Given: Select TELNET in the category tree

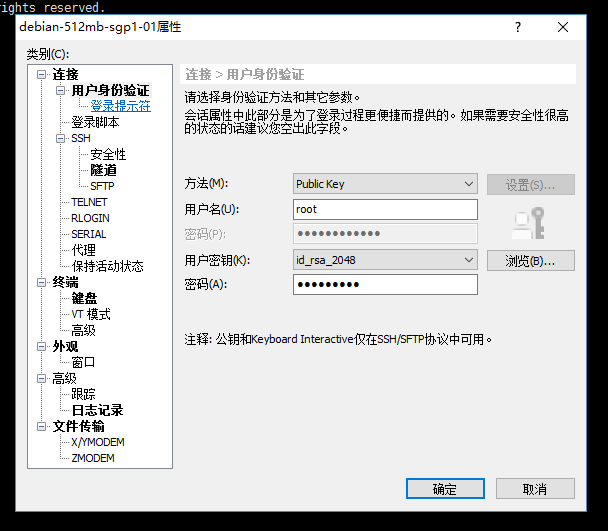Looking at the screenshot, I should pos(89,202).
